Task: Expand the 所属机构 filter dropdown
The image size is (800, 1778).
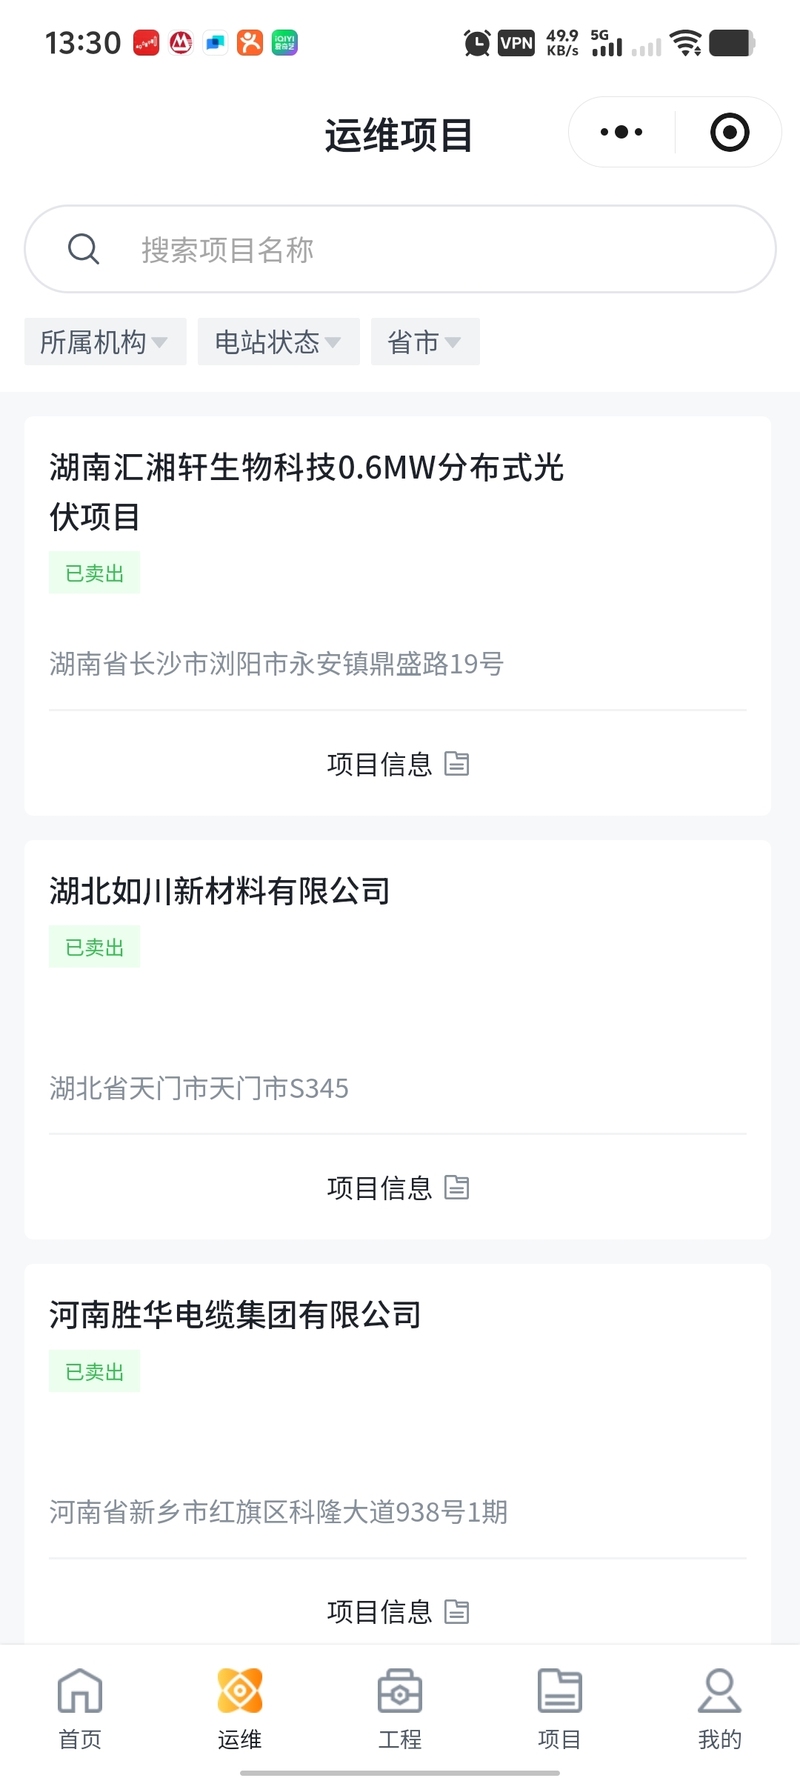Action: pos(105,342)
